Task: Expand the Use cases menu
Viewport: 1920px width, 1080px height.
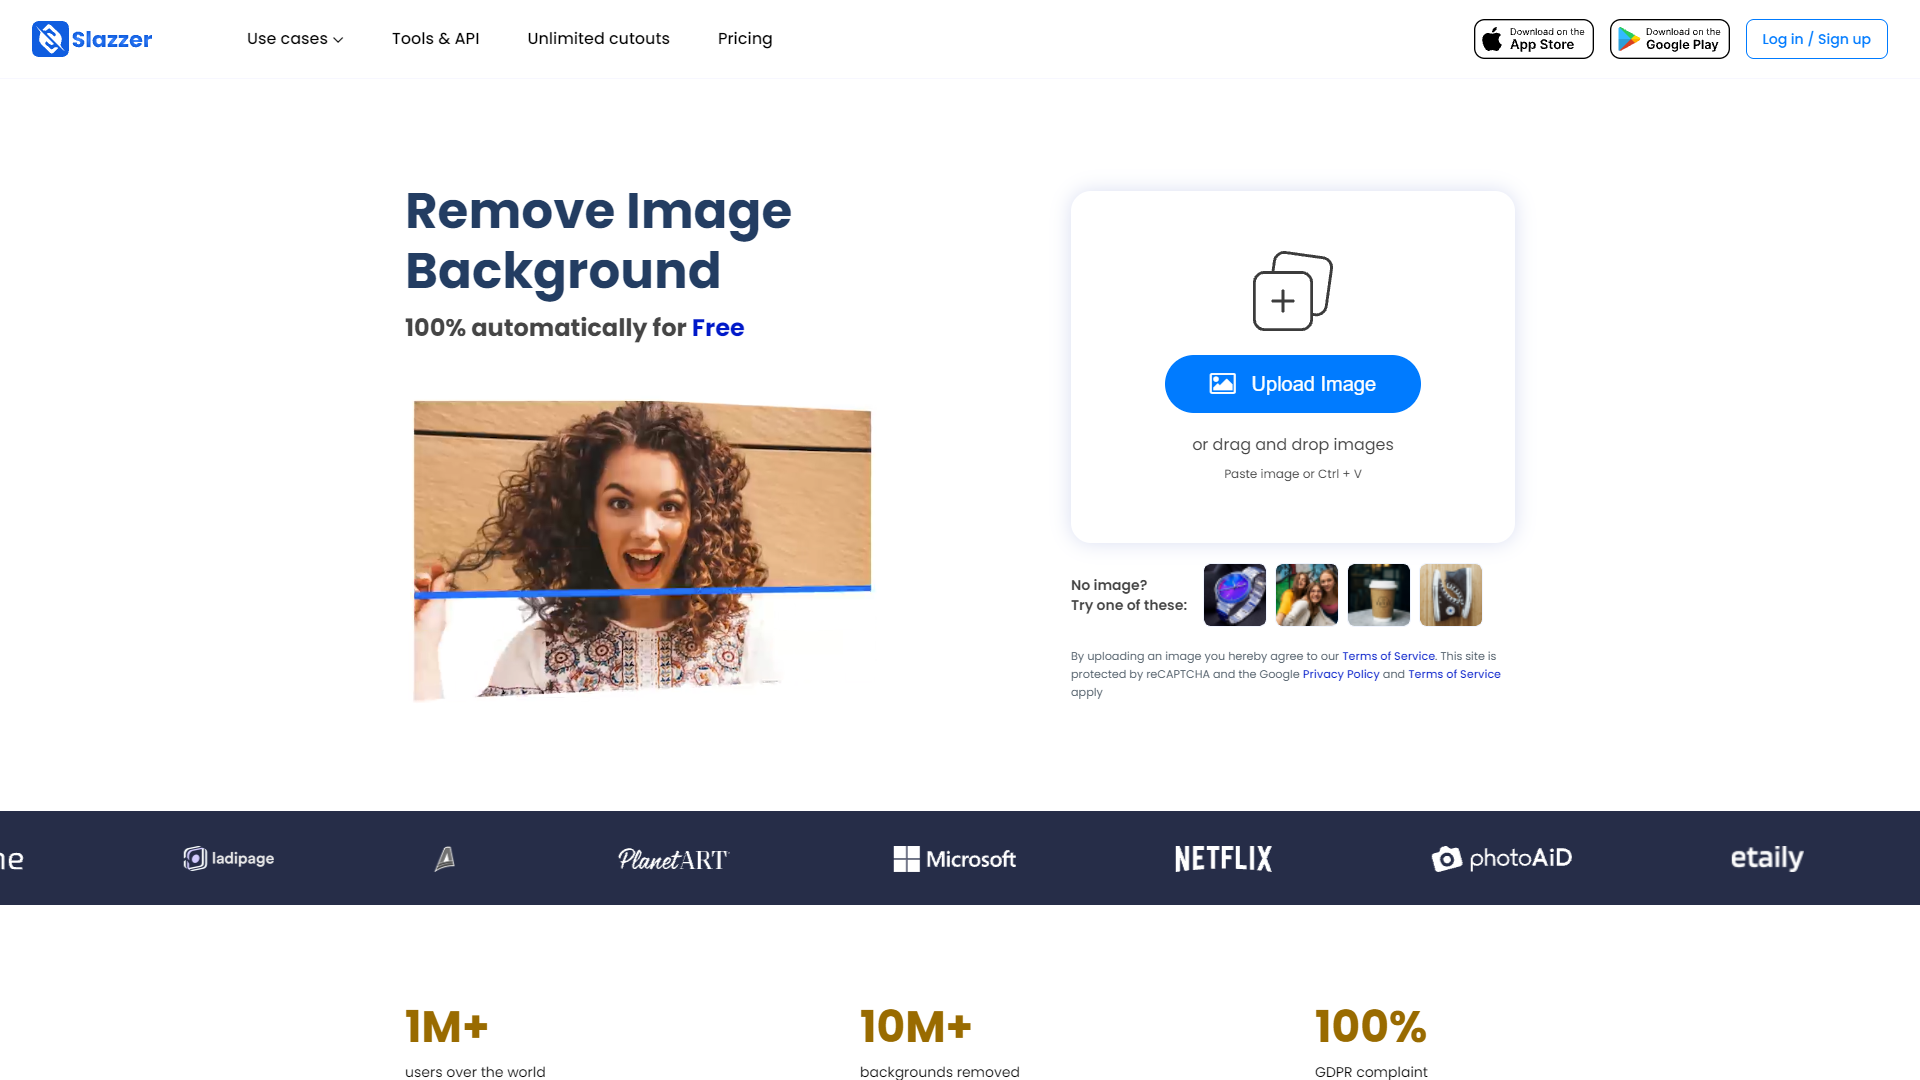Action: 294,39
